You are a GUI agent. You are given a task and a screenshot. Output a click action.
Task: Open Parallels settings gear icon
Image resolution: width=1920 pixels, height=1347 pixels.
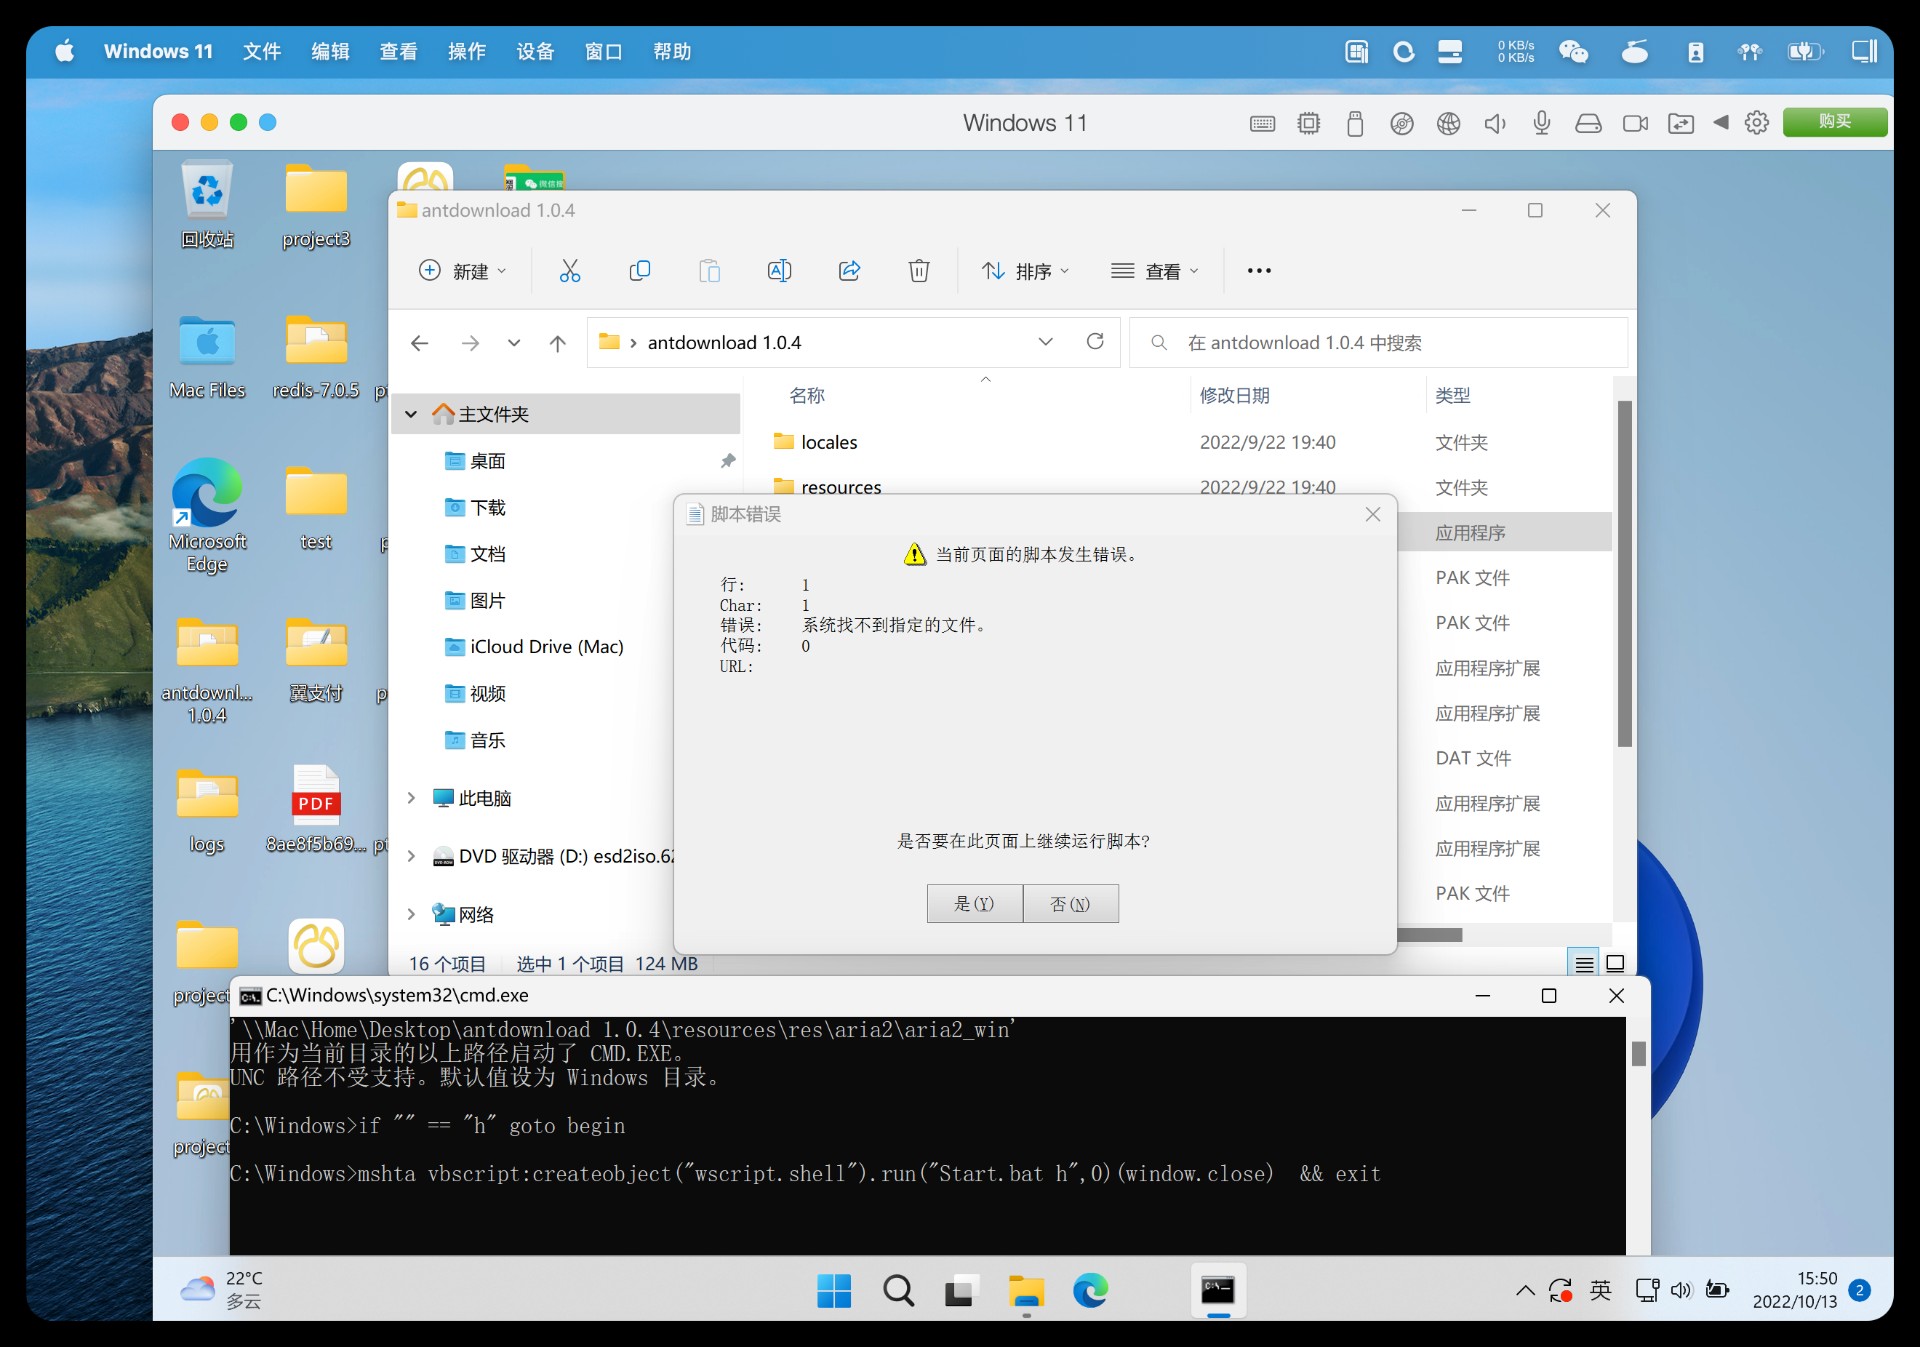[1757, 123]
